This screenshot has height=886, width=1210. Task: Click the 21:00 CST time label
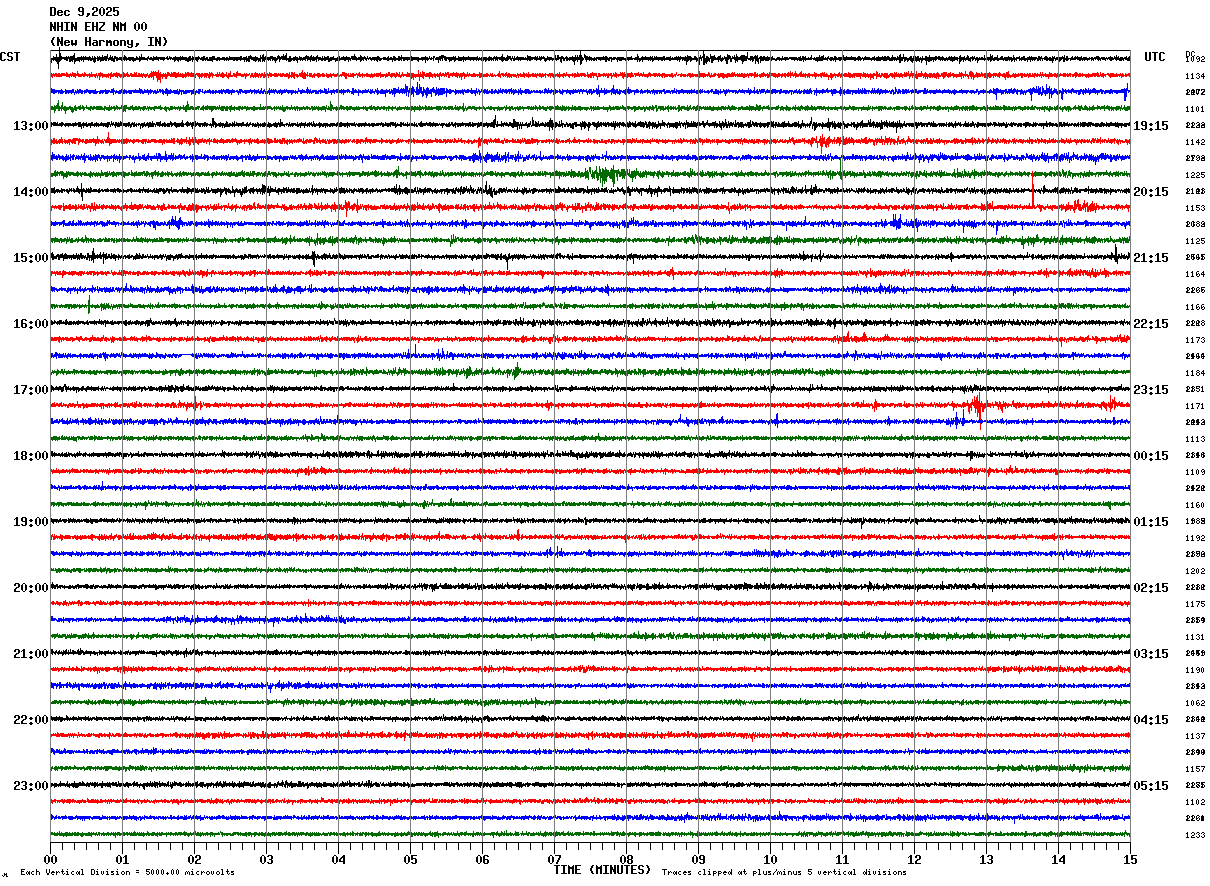pyautogui.click(x=31, y=654)
